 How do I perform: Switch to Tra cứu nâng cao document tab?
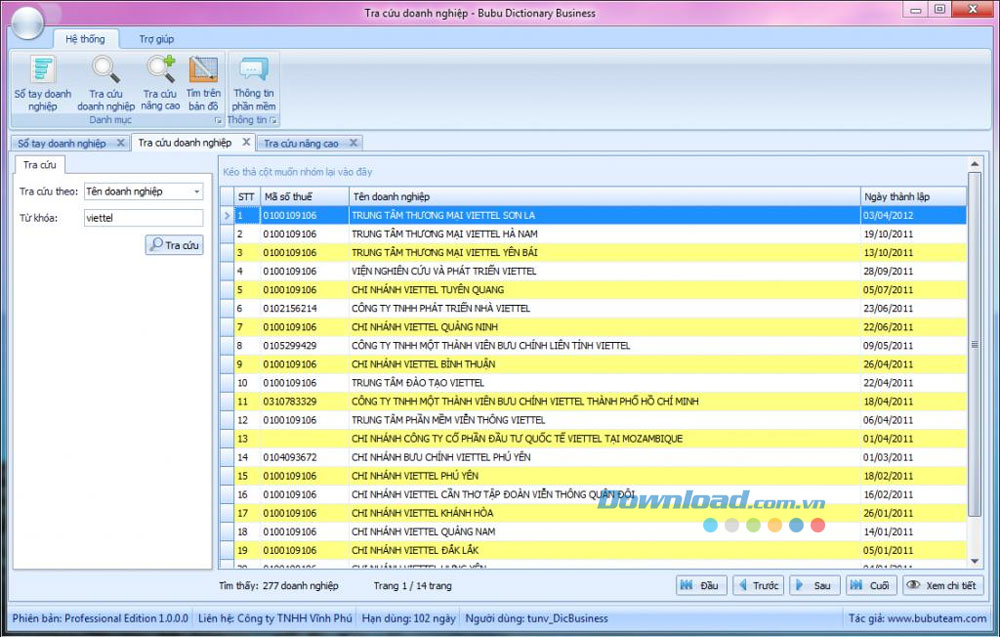point(301,143)
